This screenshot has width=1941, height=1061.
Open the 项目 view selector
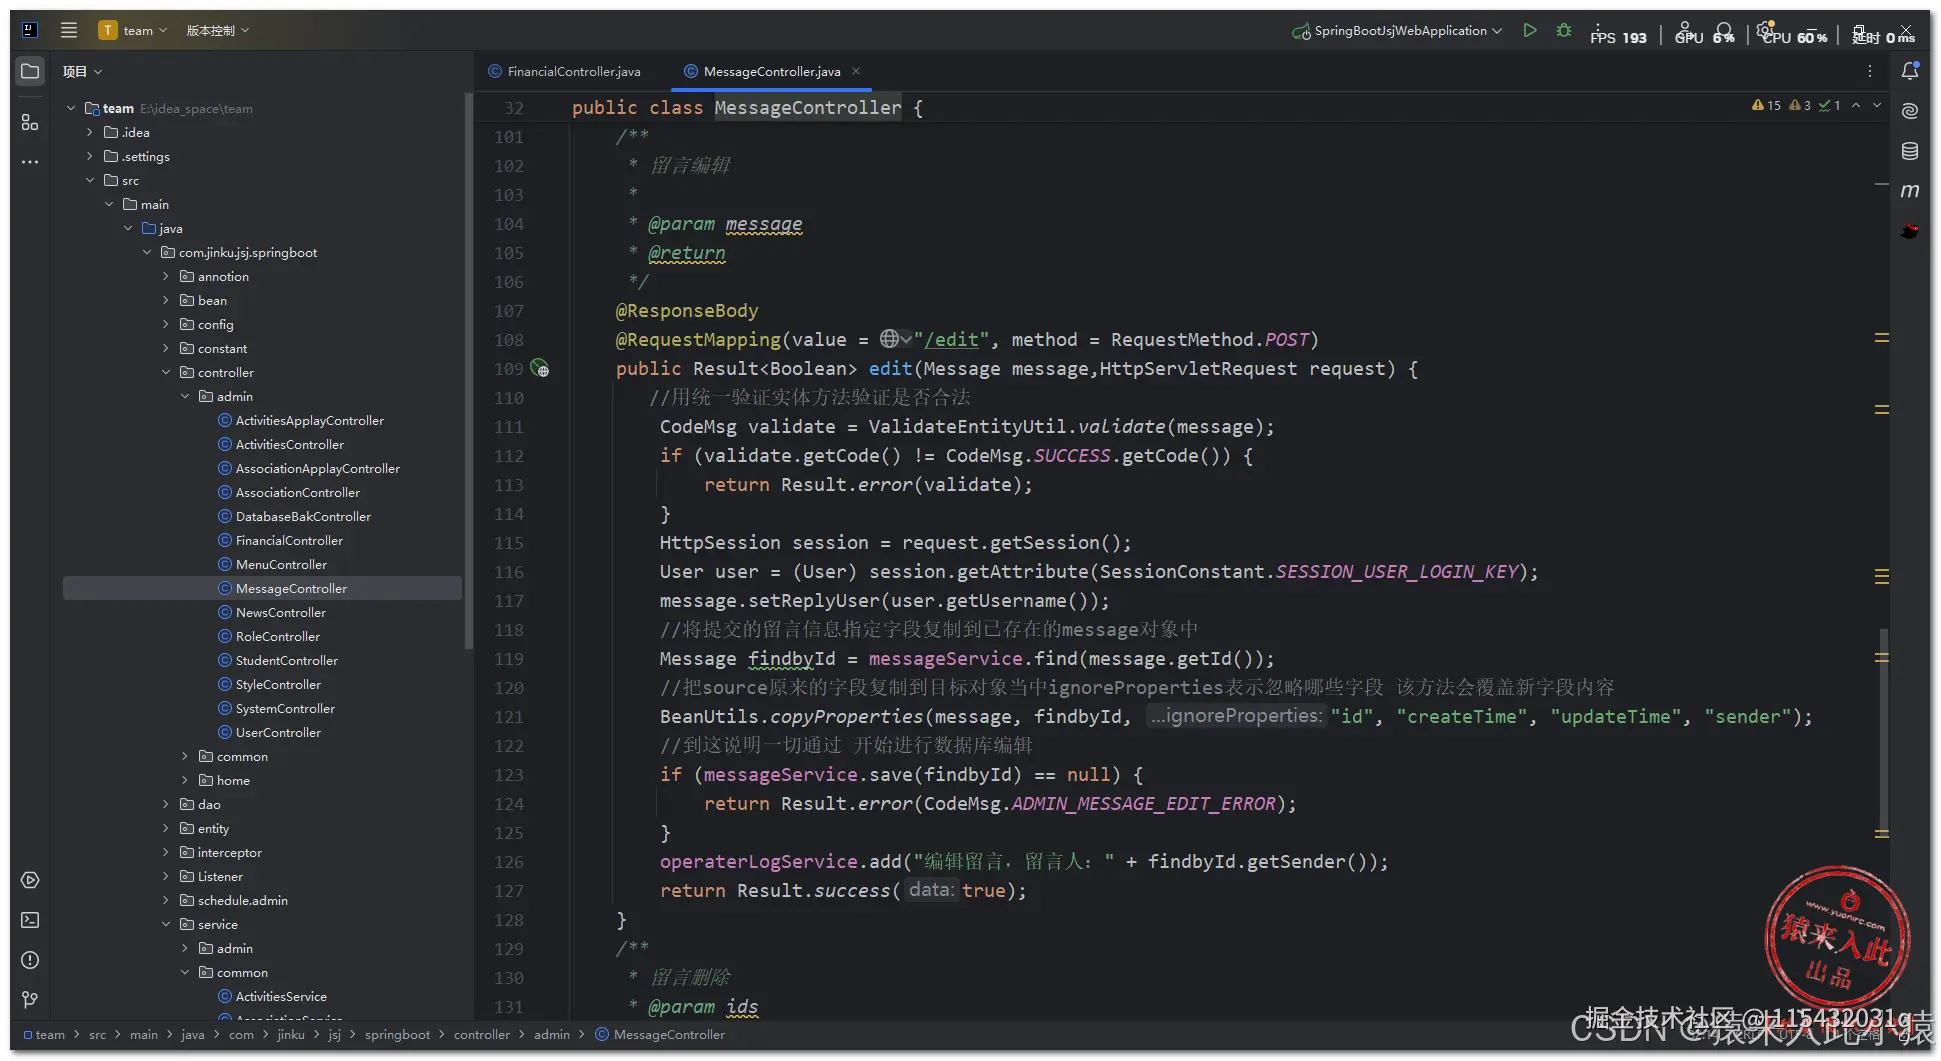(82, 71)
